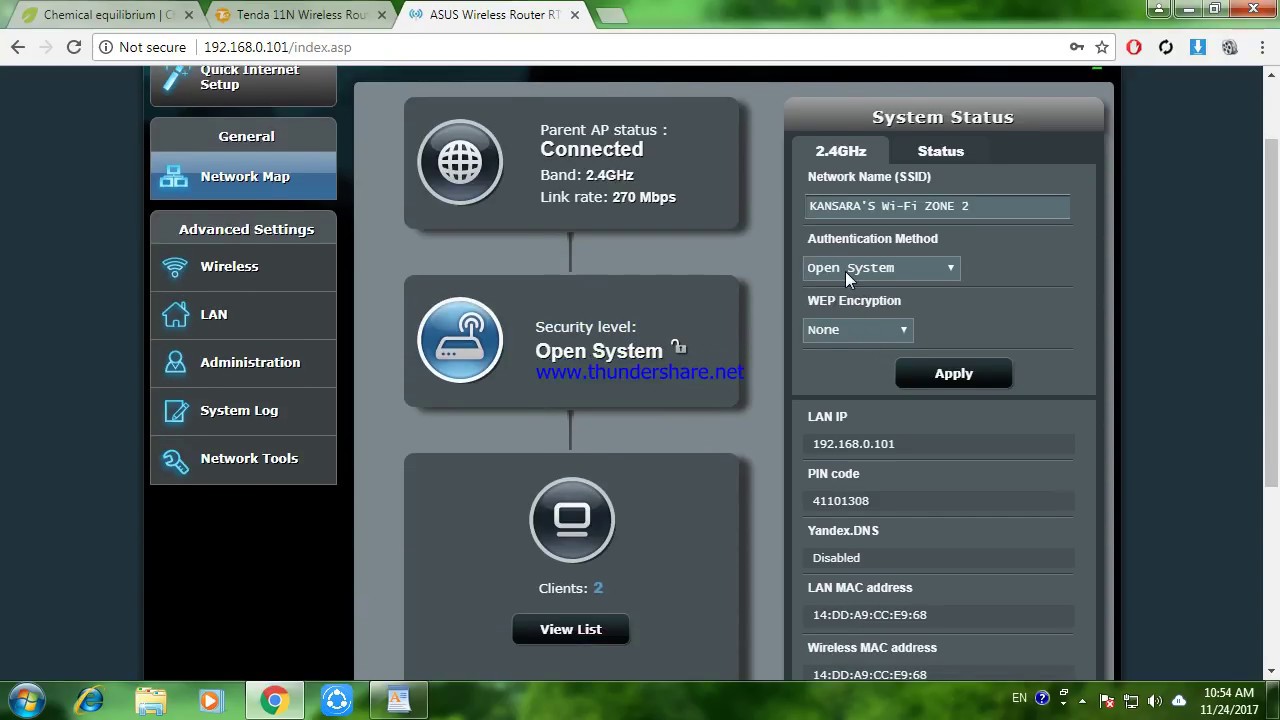The image size is (1280, 720).
Task: Click the EN language indicator
Action: point(1019,698)
